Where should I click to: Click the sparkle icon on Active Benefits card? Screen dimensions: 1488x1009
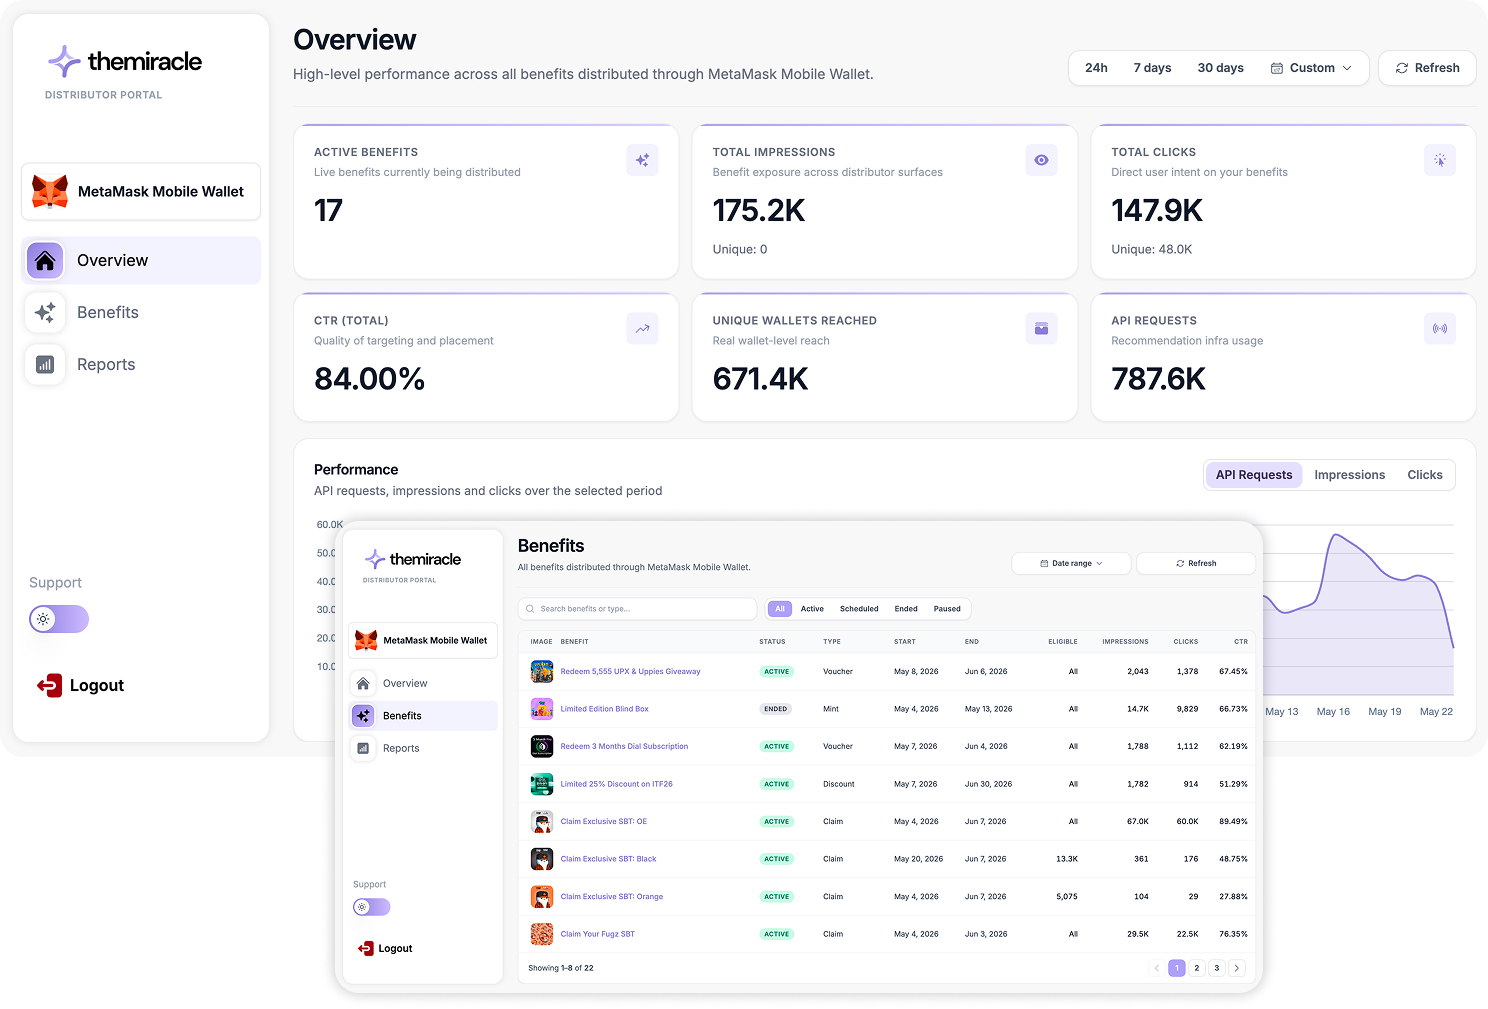pyautogui.click(x=642, y=160)
